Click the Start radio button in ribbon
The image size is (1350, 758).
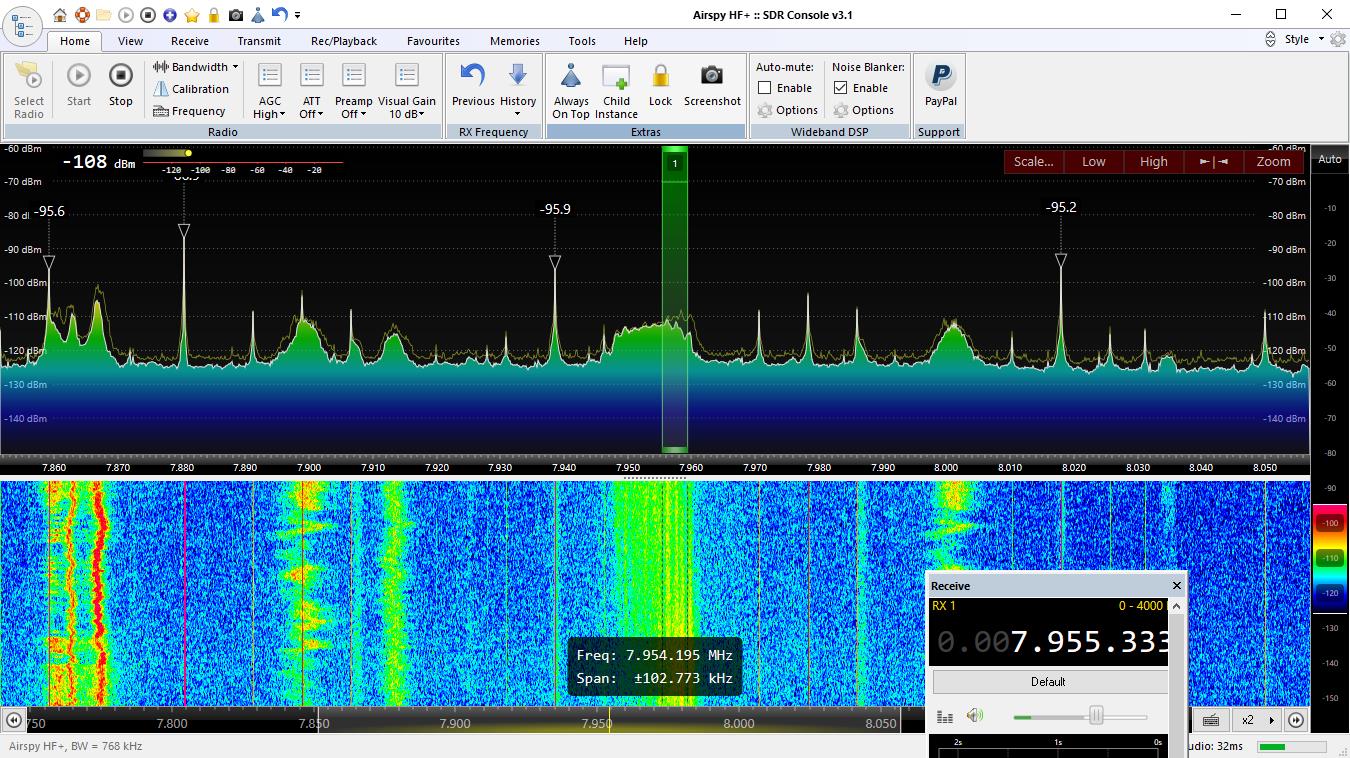[x=79, y=85]
